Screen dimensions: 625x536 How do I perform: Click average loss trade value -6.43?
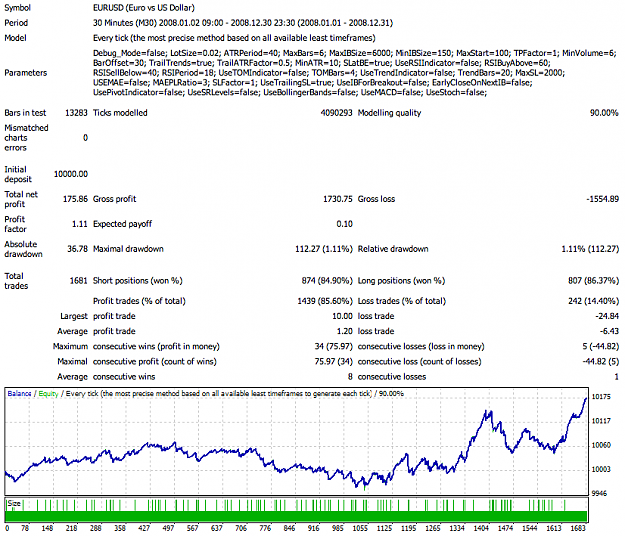click(x=609, y=331)
